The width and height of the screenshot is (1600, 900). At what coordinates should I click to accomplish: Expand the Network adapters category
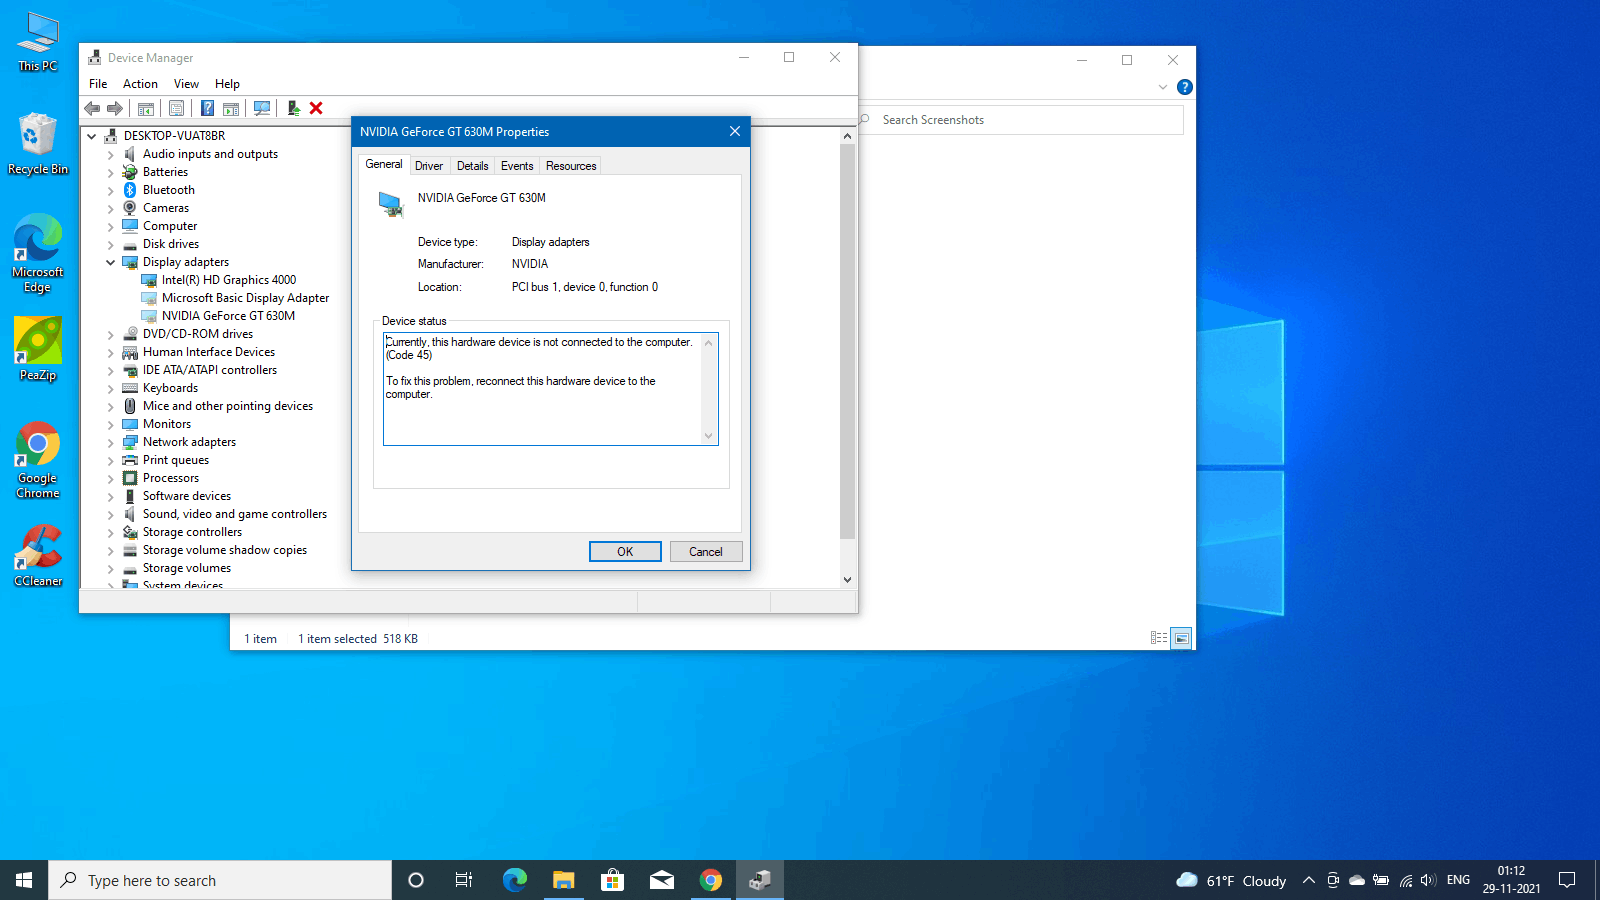tap(111, 443)
